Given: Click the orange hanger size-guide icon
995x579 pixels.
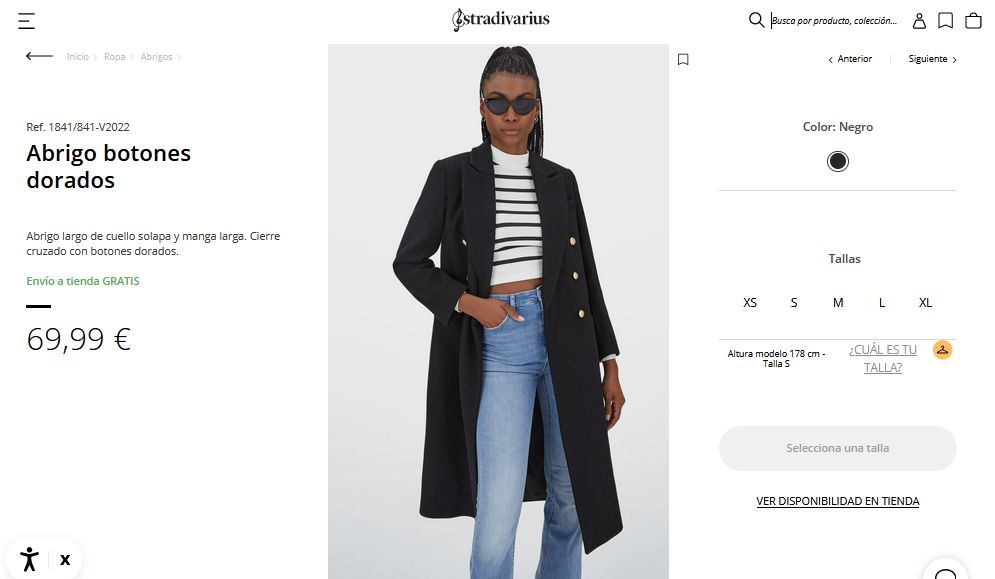Looking at the screenshot, I should pos(942,350).
